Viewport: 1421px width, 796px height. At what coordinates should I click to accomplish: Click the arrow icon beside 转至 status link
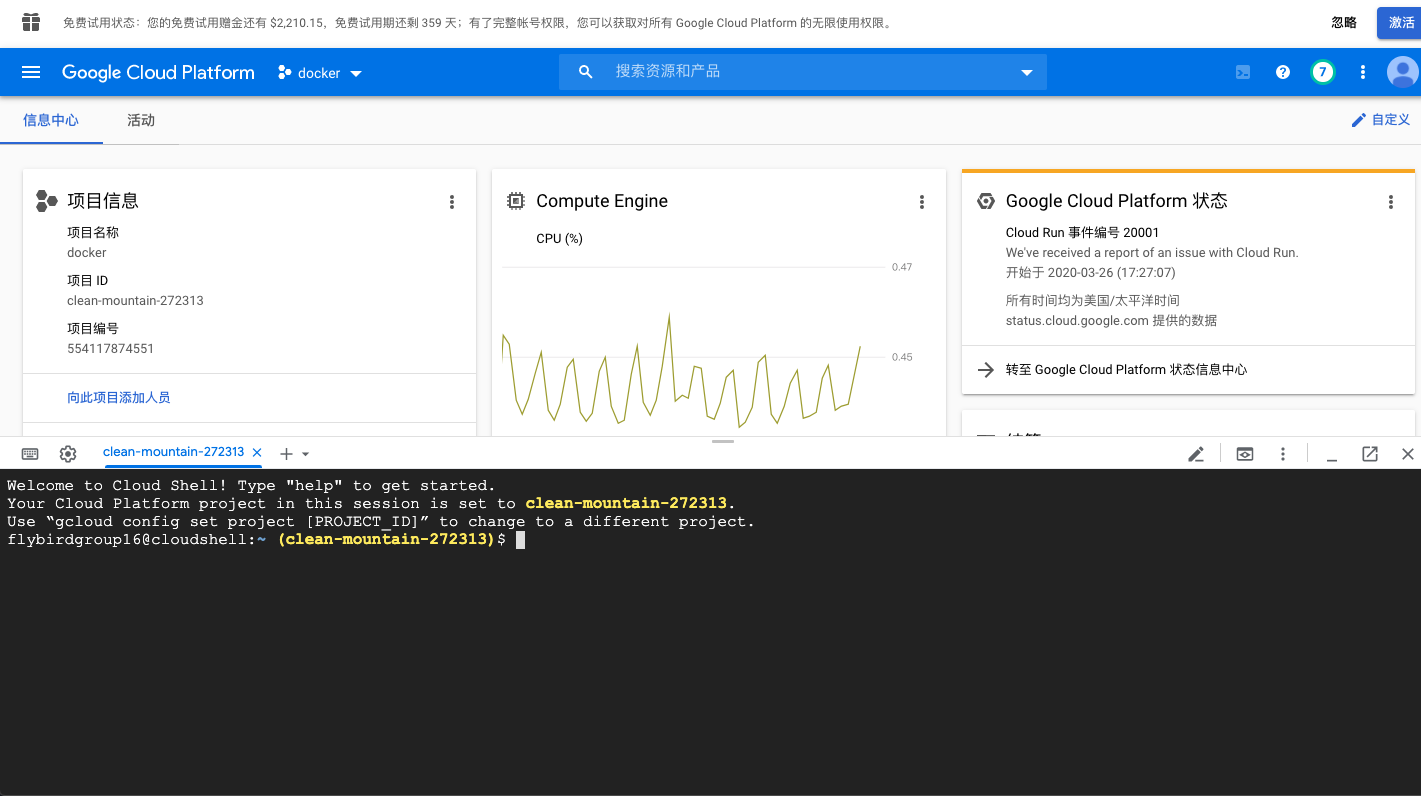986,369
